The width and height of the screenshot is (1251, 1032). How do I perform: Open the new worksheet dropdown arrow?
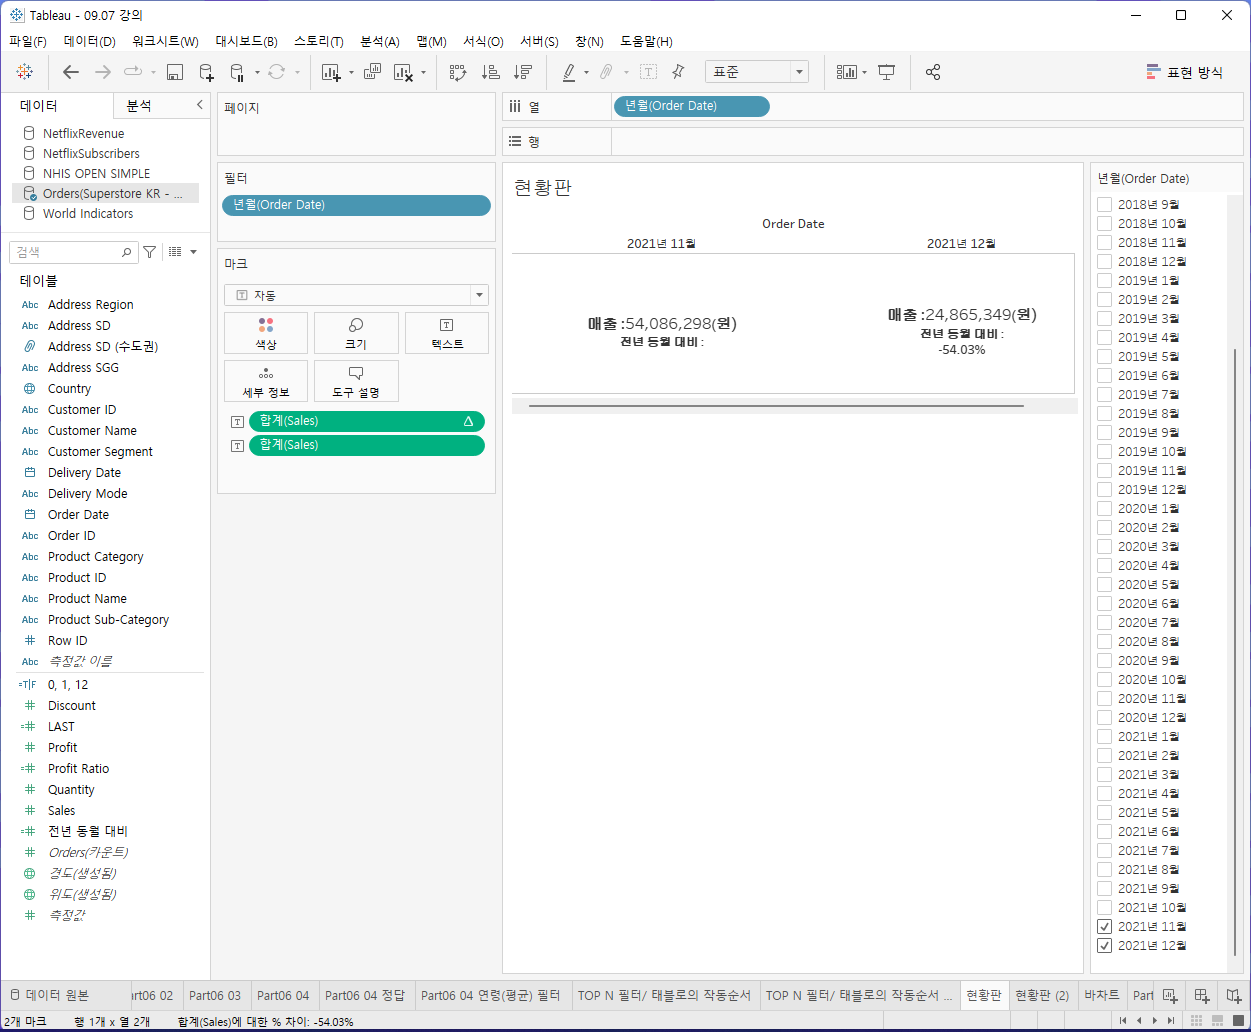[351, 72]
